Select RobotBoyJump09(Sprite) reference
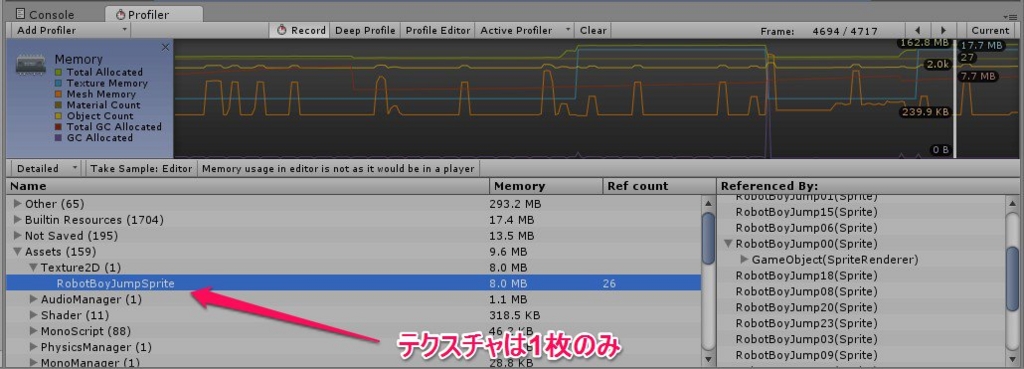Screen dimensions: 1024x369 [x=806, y=355]
